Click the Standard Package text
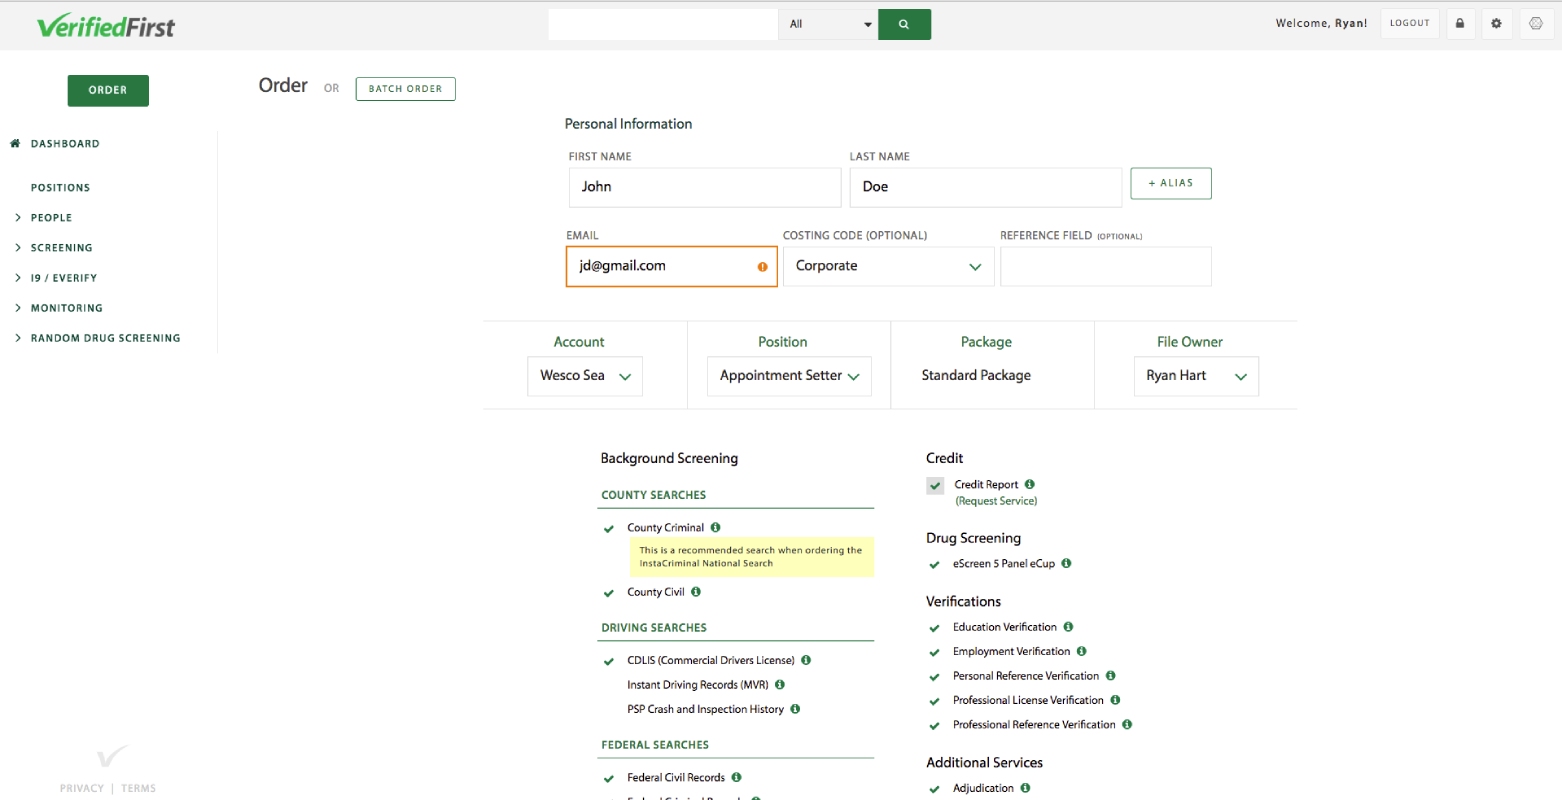 pos(976,375)
